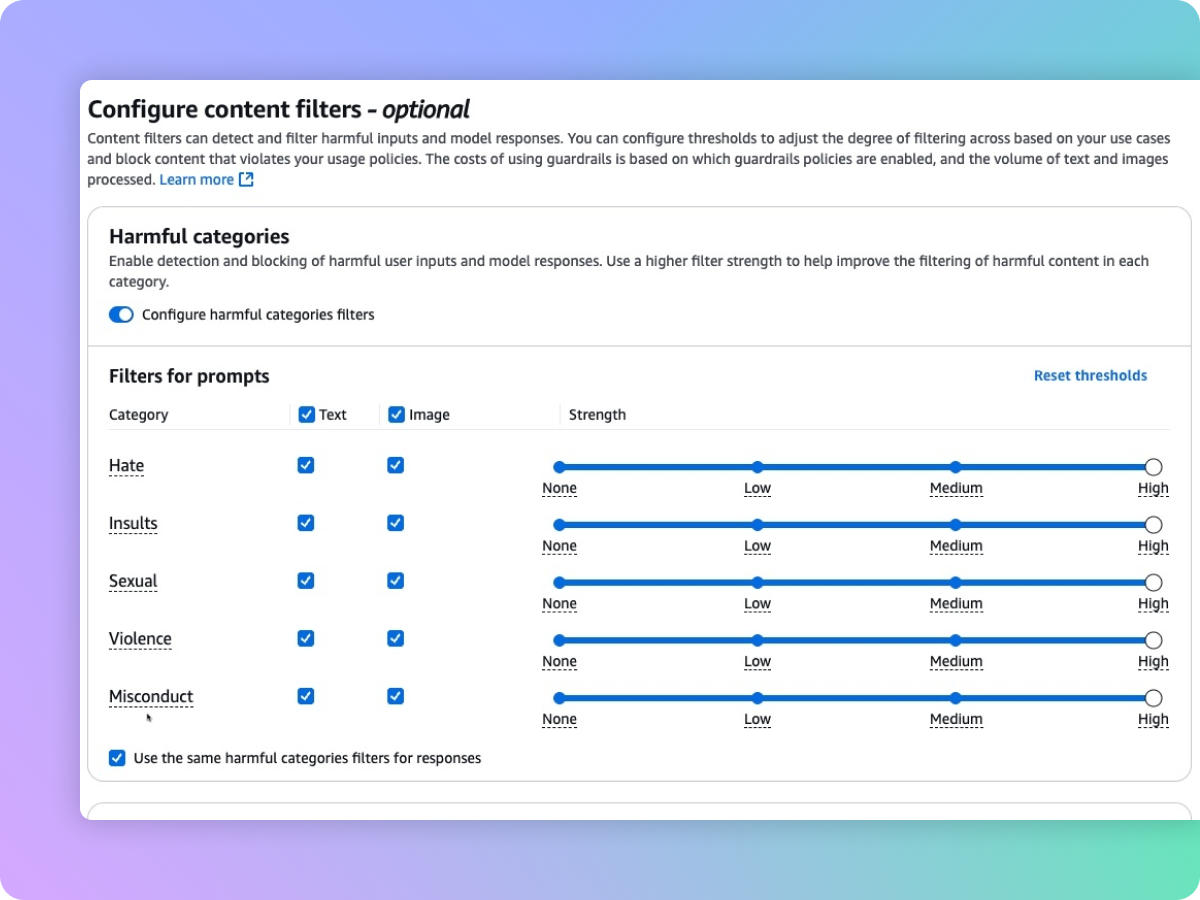1200x900 pixels.
Task: Open the Learn more link
Action: pyautogui.click(x=196, y=180)
